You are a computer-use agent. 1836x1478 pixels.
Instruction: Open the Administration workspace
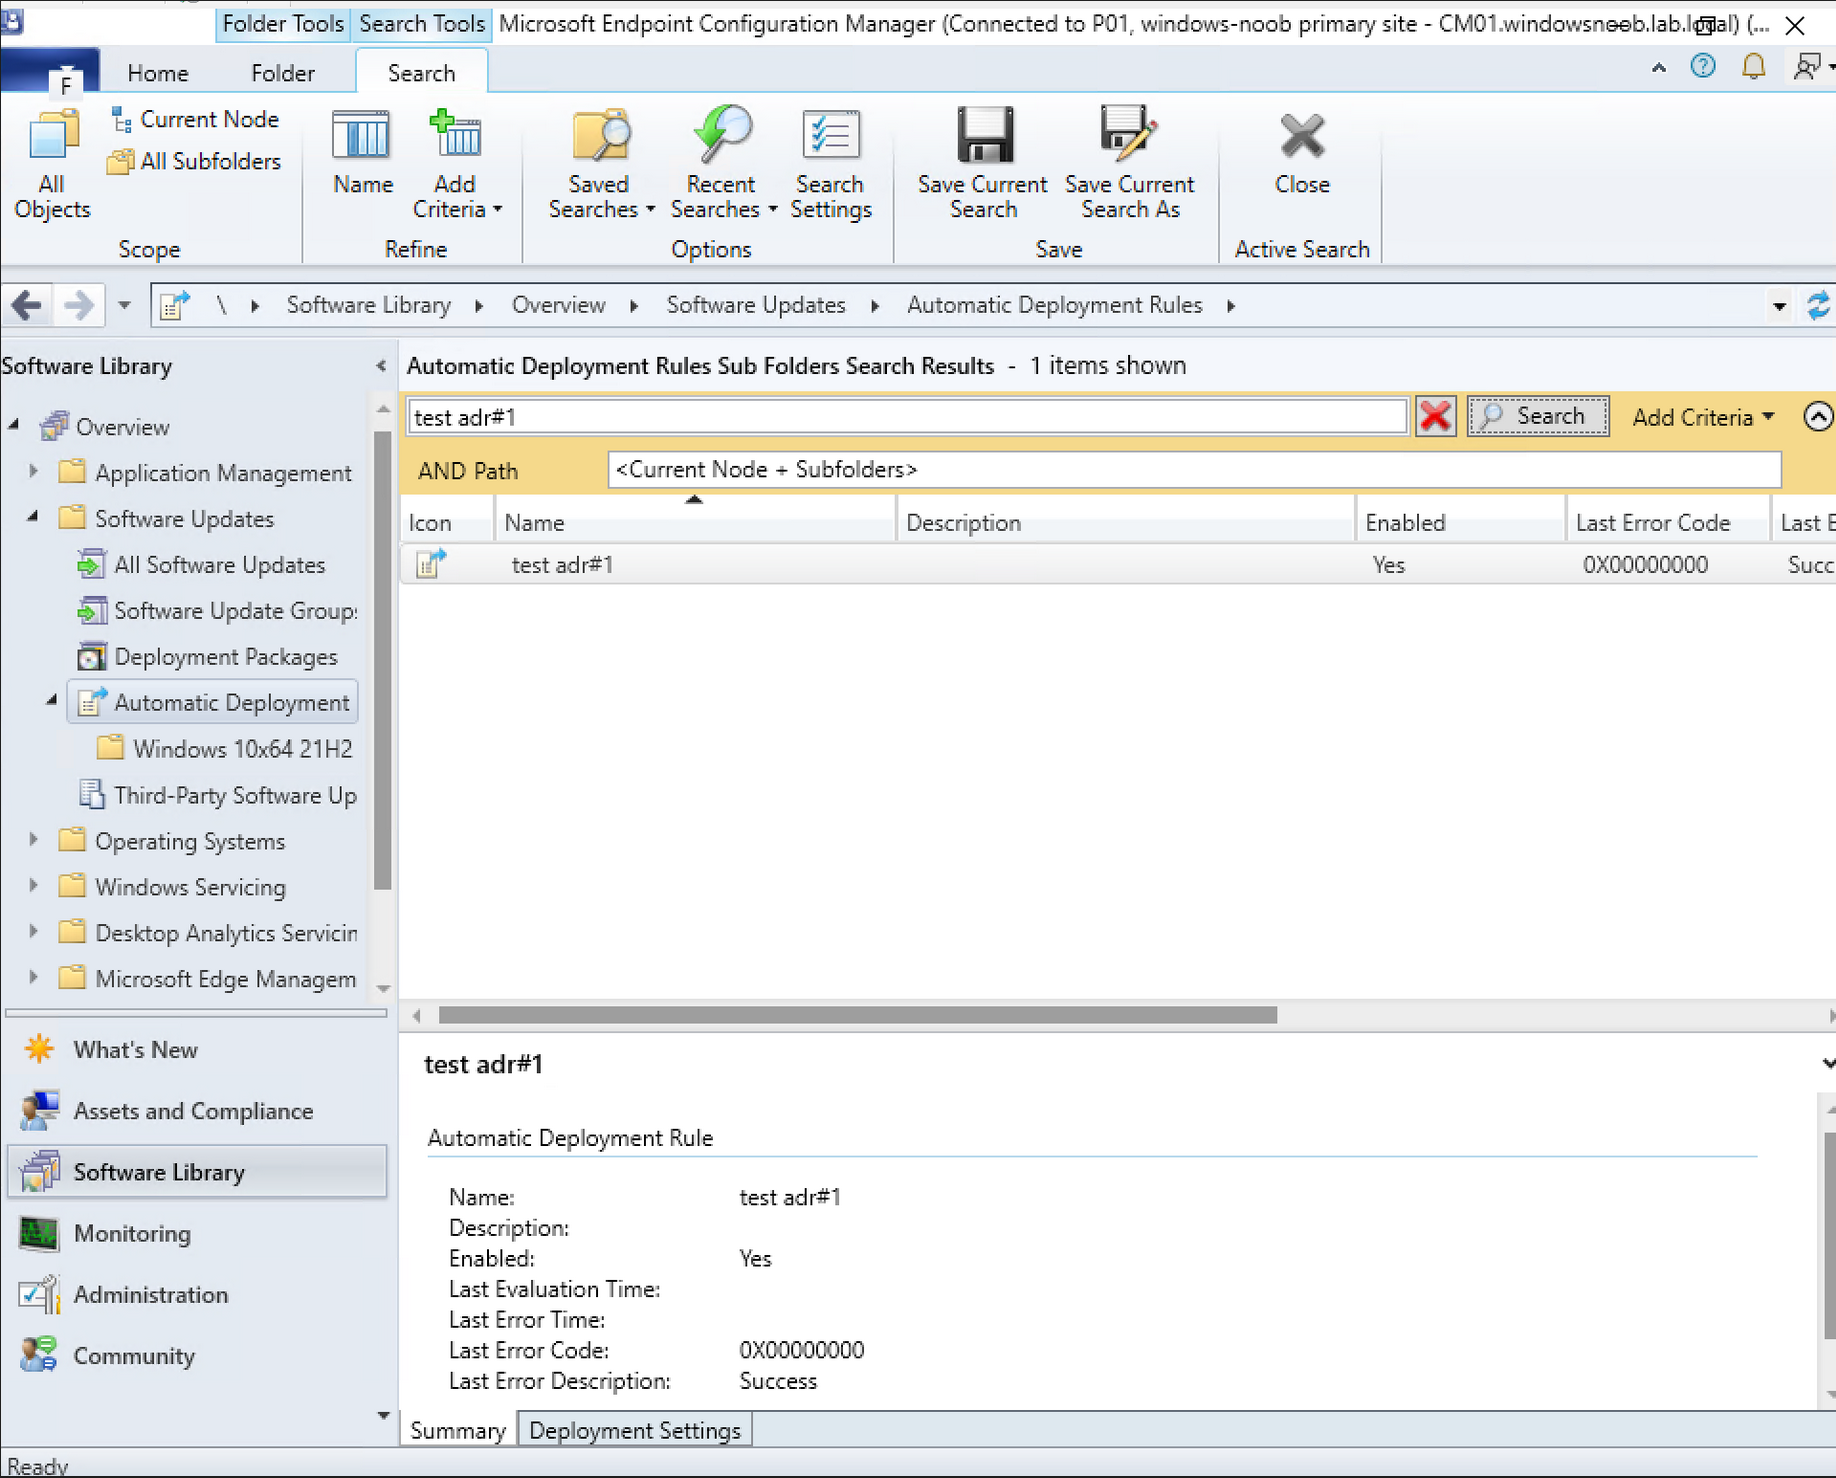click(196, 1295)
